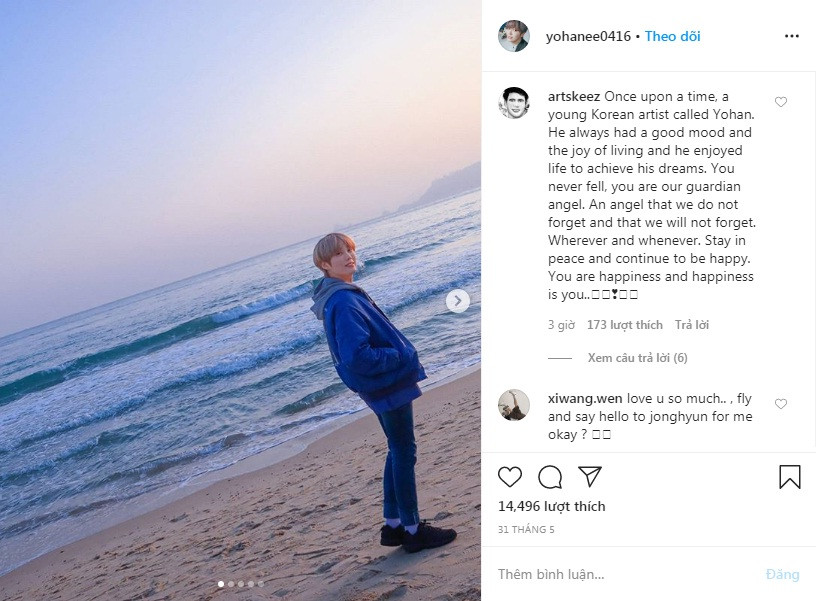
Task: Open yohanee0416 profile picture
Action: 514,36
